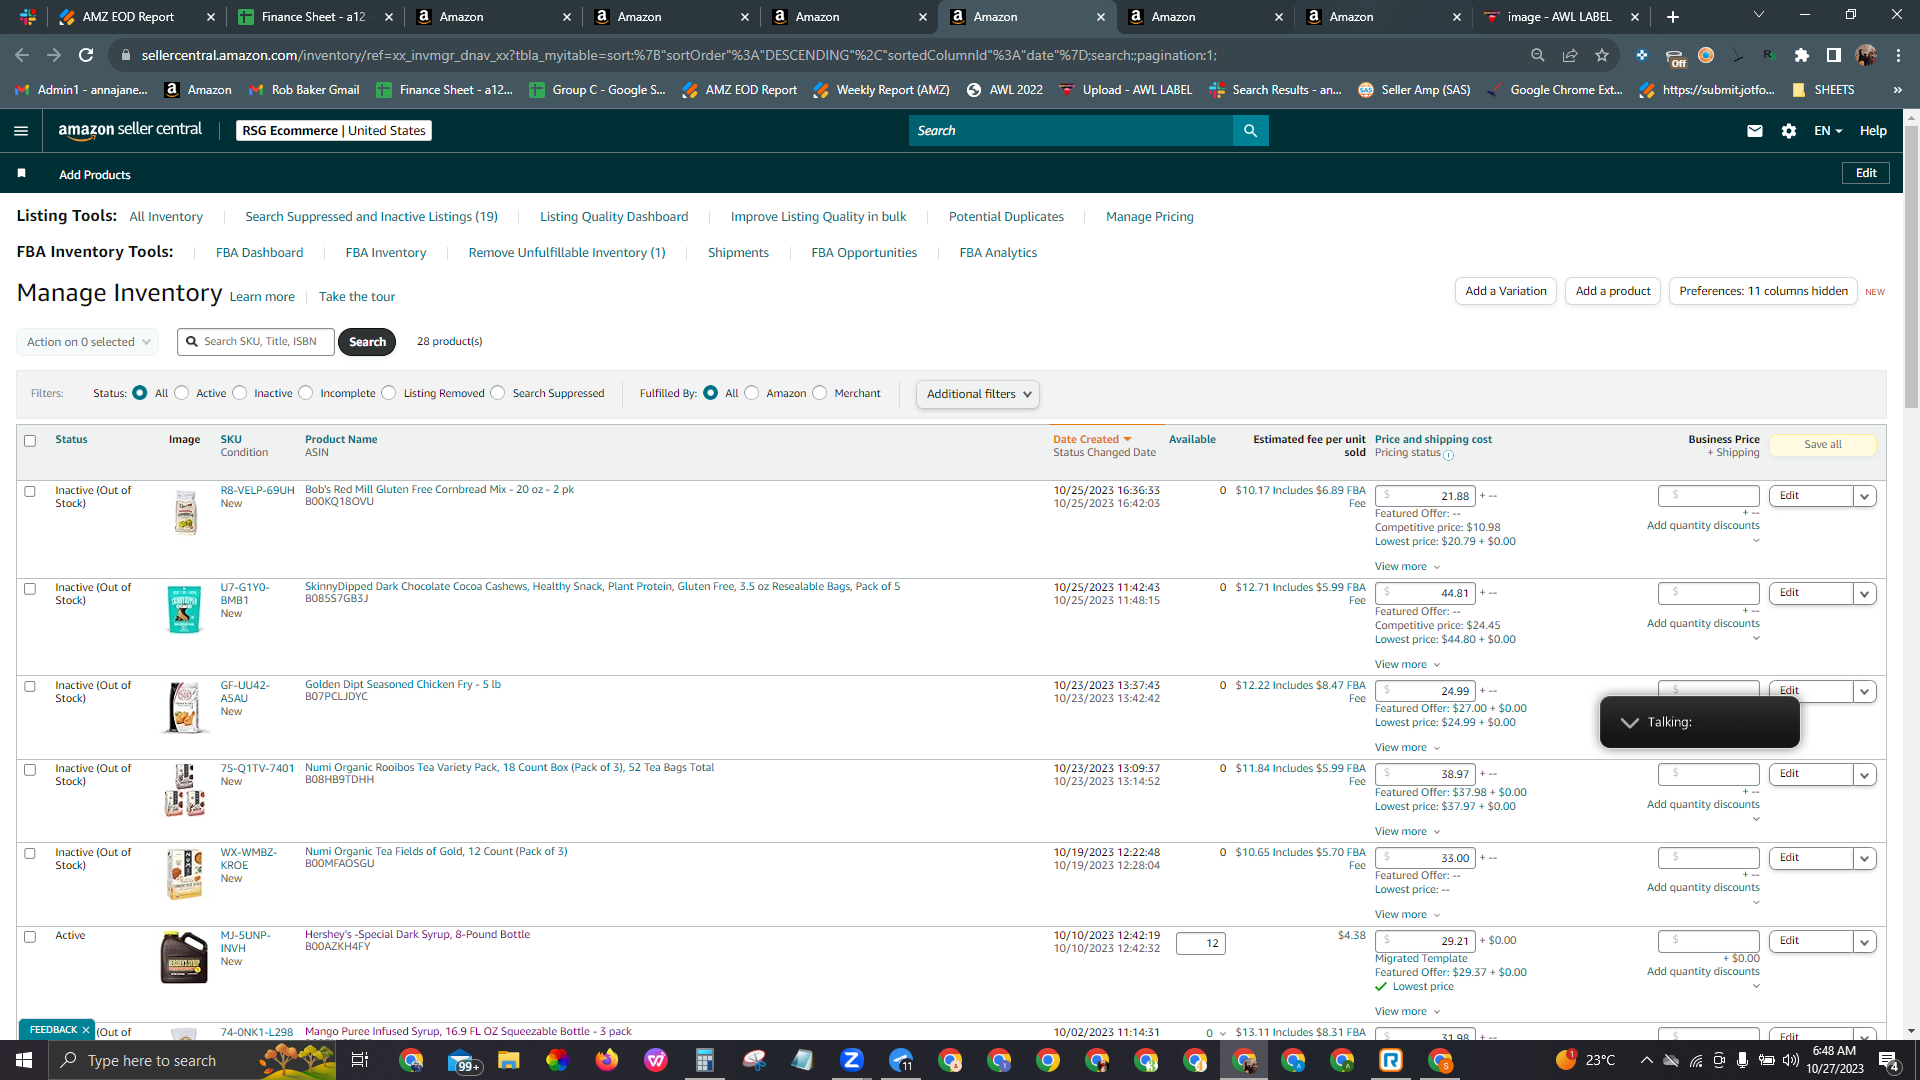Viewport: 1920px width, 1080px height.
Task: Open the FBA Dashboard tool link
Action: [x=259, y=253]
